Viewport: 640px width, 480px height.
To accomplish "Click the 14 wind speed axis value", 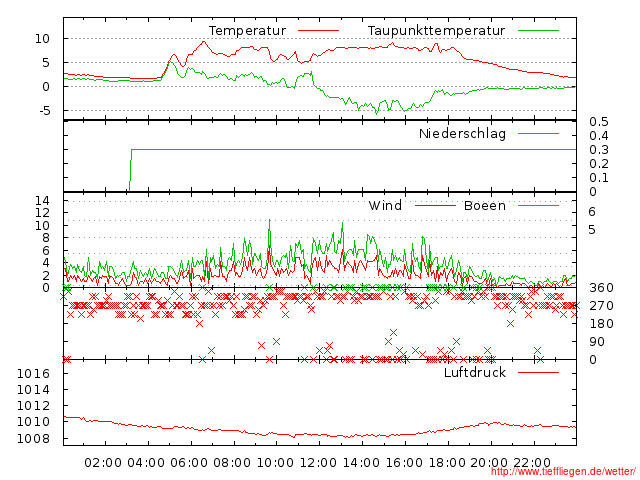I will [x=42, y=200].
